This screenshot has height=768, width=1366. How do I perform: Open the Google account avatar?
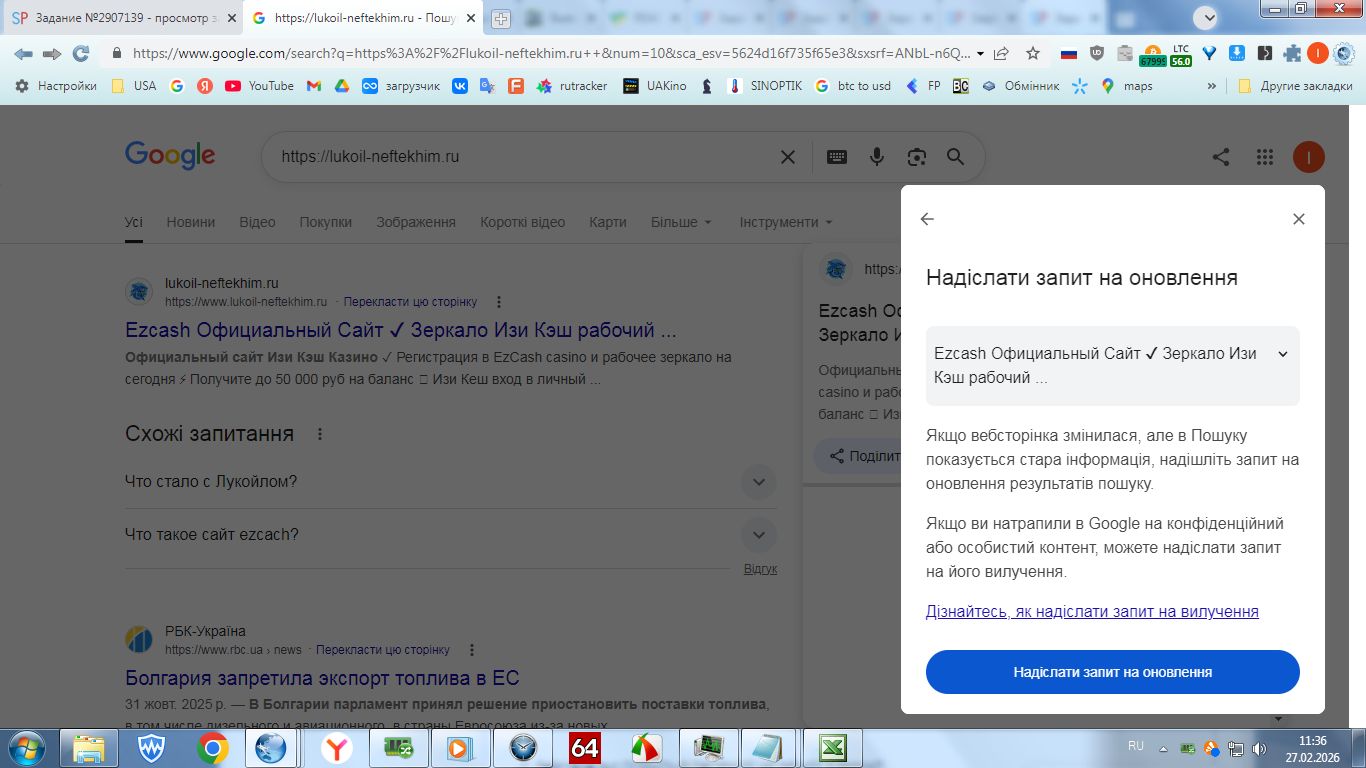point(1309,157)
